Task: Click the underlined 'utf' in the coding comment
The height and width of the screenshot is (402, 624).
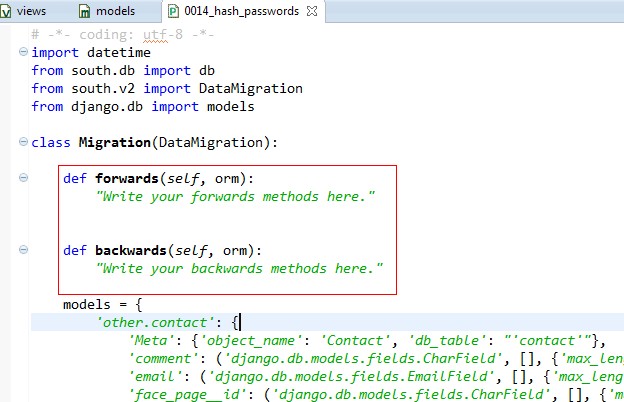Action: (x=155, y=35)
